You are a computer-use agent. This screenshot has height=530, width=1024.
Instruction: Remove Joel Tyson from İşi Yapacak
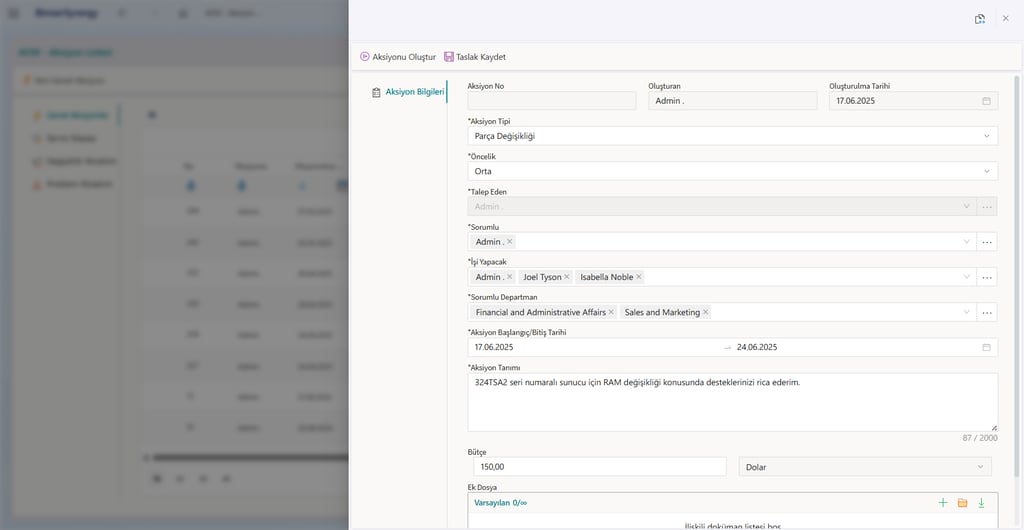point(567,277)
